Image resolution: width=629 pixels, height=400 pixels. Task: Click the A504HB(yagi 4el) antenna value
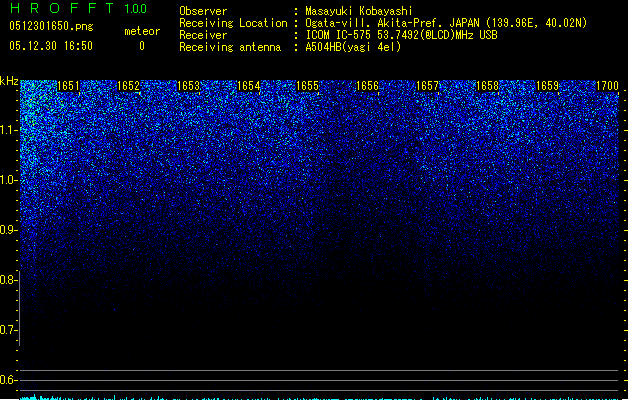point(353,47)
